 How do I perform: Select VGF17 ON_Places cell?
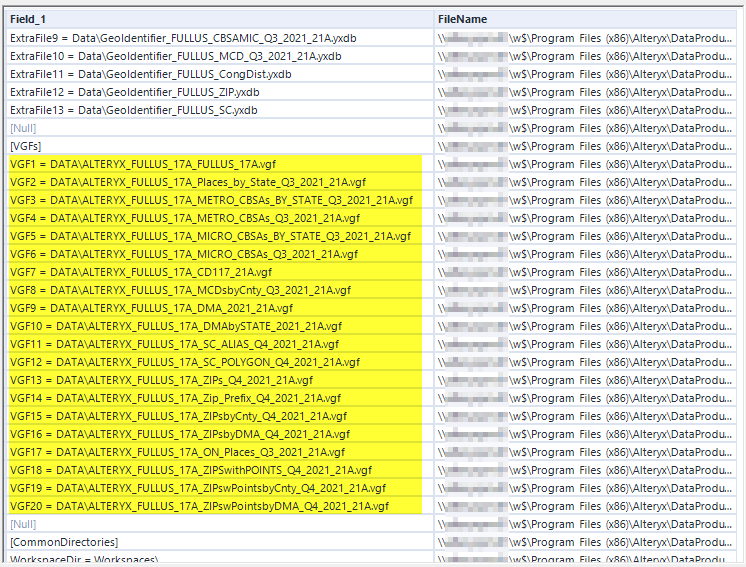[220, 452]
